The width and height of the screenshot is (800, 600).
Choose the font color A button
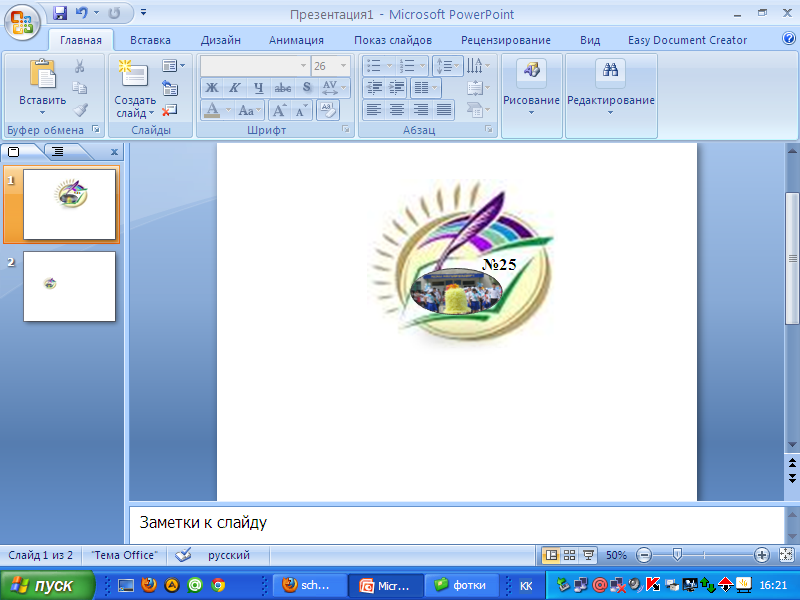[212, 110]
